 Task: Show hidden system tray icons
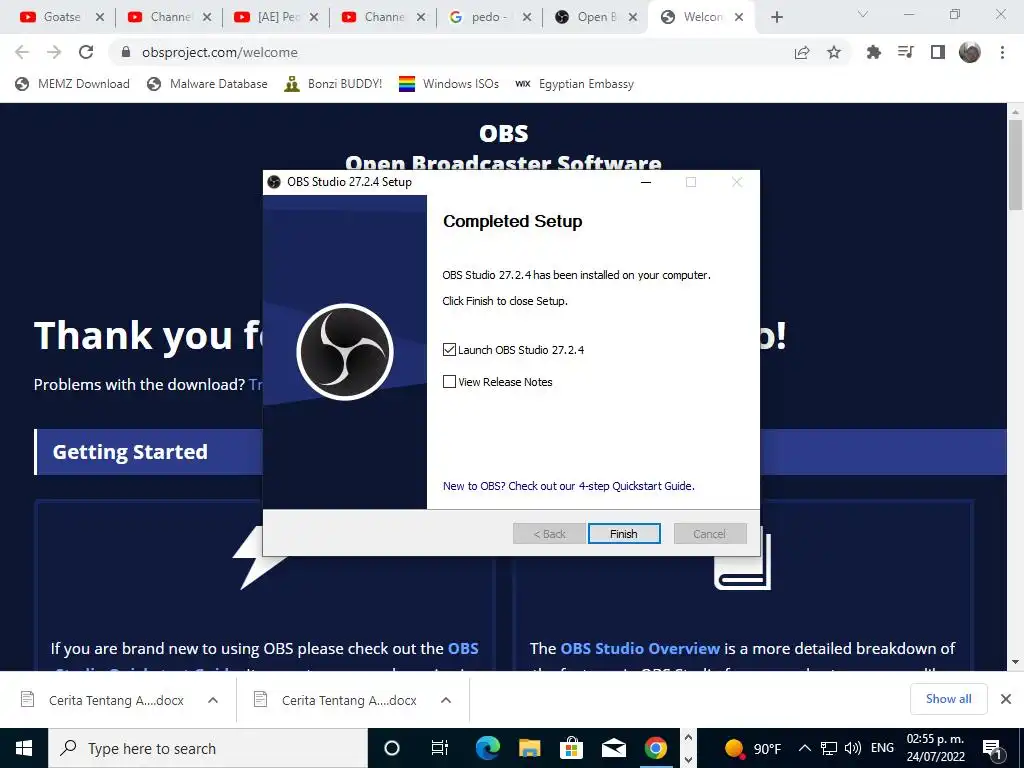(x=805, y=748)
